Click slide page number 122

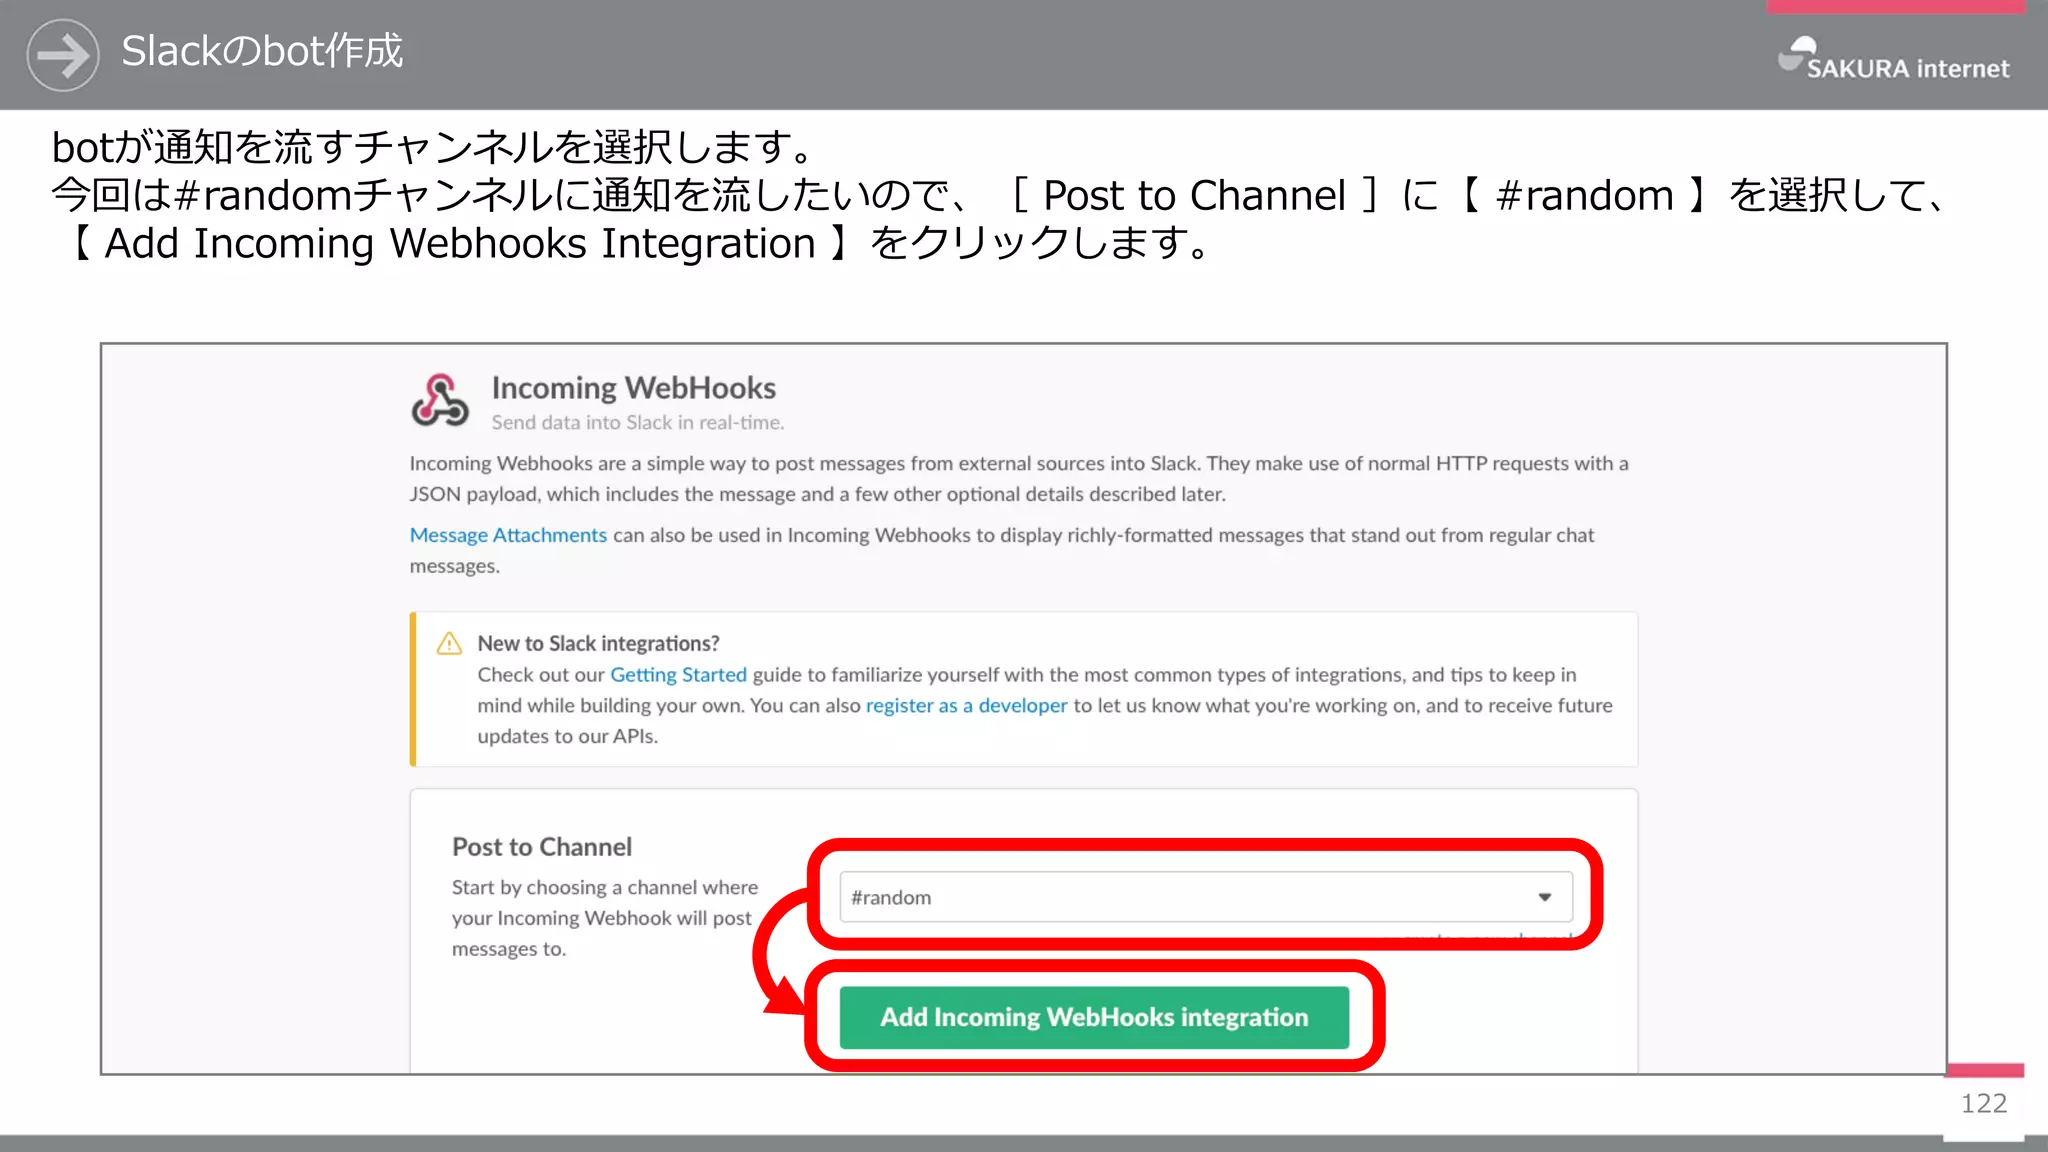[1984, 1103]
